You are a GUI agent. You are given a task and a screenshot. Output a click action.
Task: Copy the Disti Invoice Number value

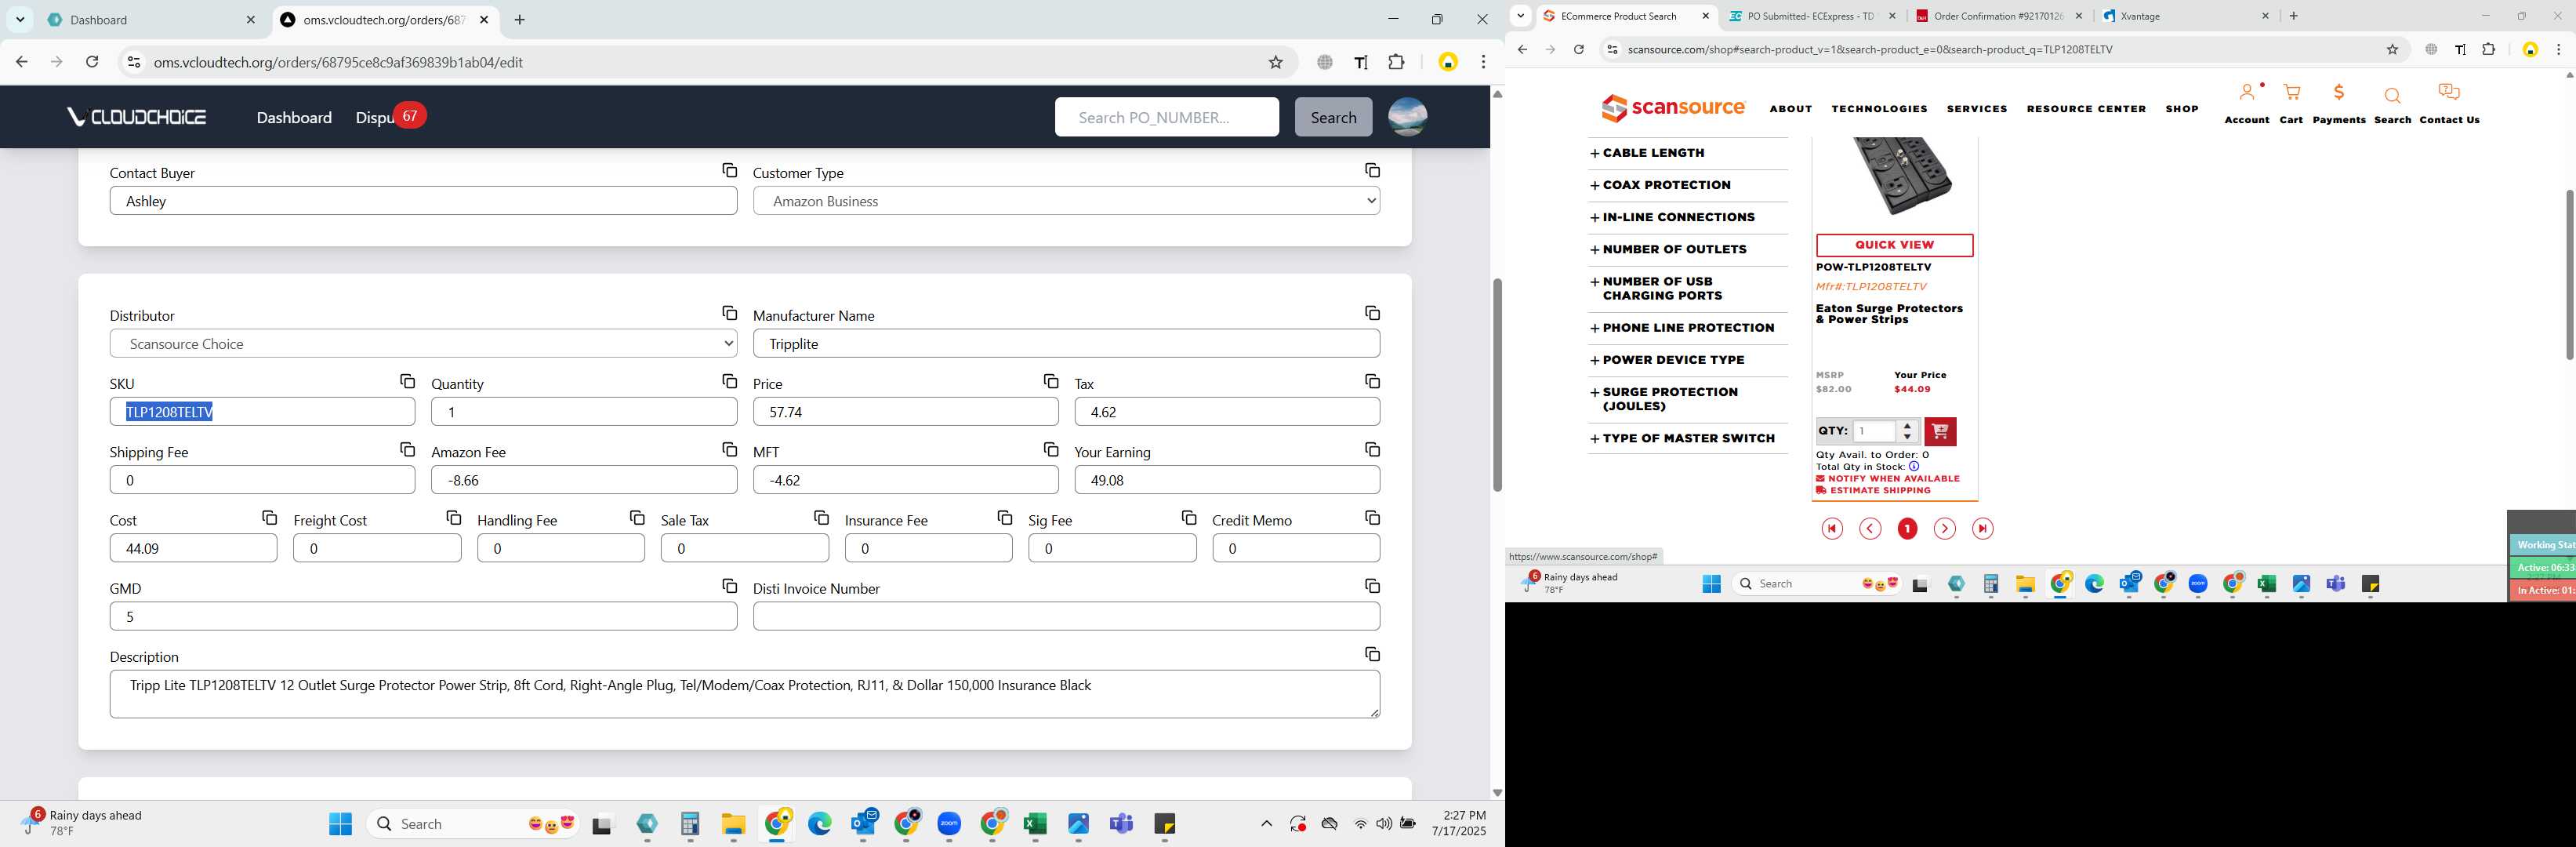click(1372, 586)
